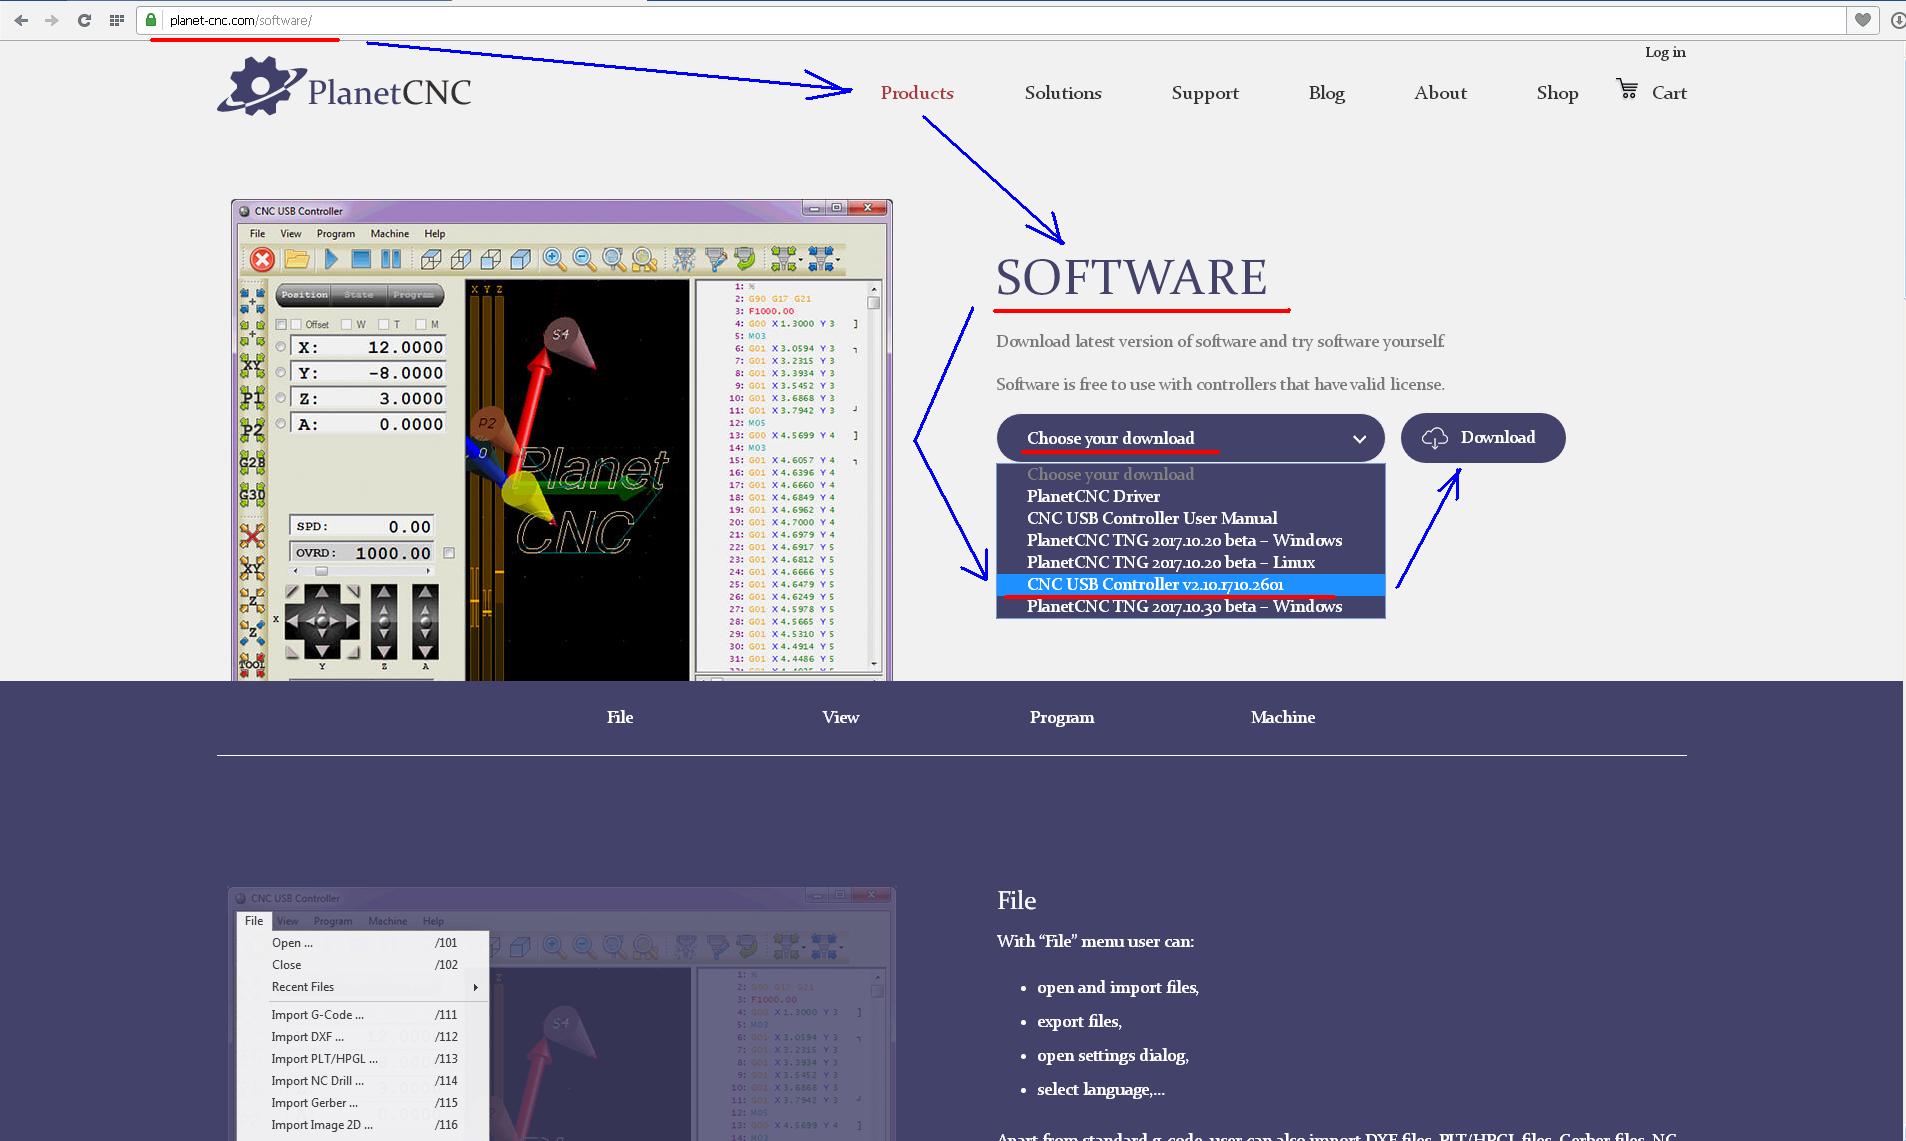Select the solid shaded cube view icon

click(520, 260)
